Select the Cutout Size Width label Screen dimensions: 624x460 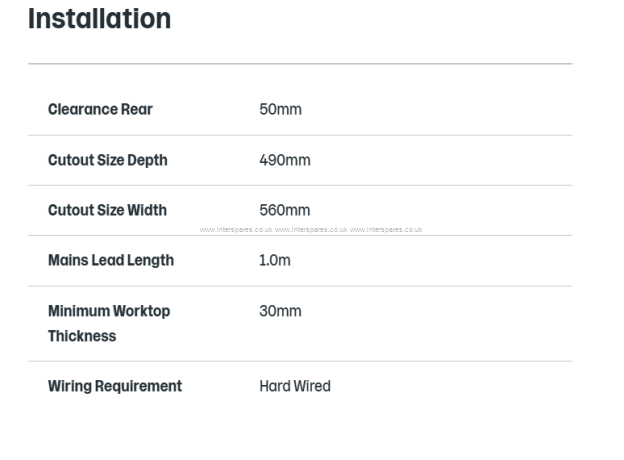[x=107, y=210]
